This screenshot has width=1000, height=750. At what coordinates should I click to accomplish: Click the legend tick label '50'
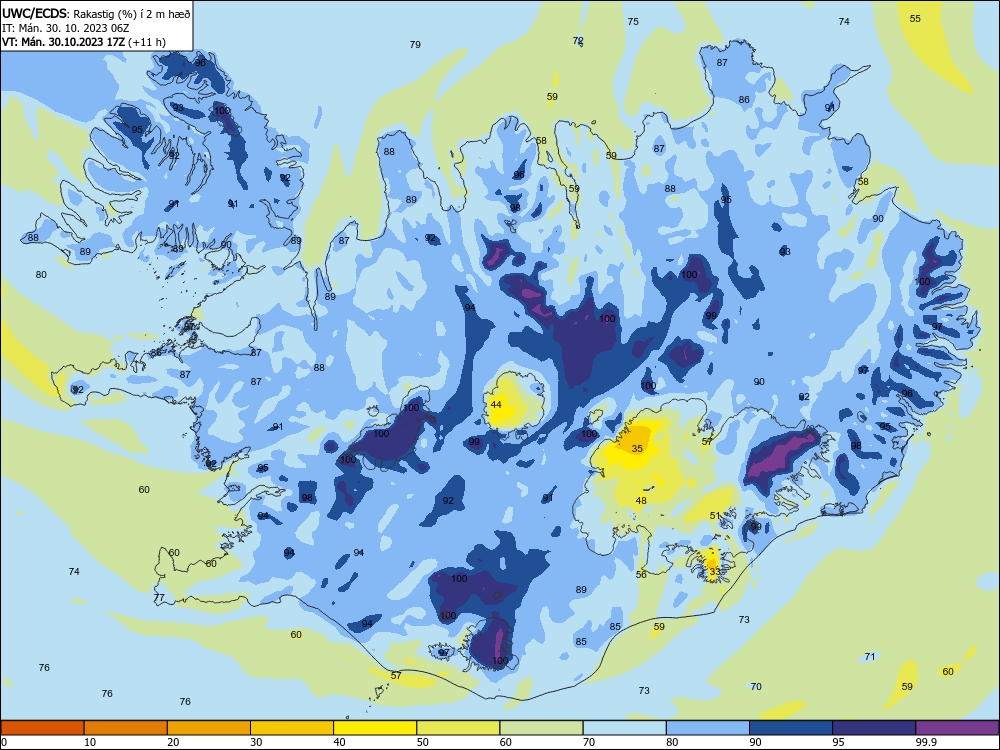pos(423,742)
